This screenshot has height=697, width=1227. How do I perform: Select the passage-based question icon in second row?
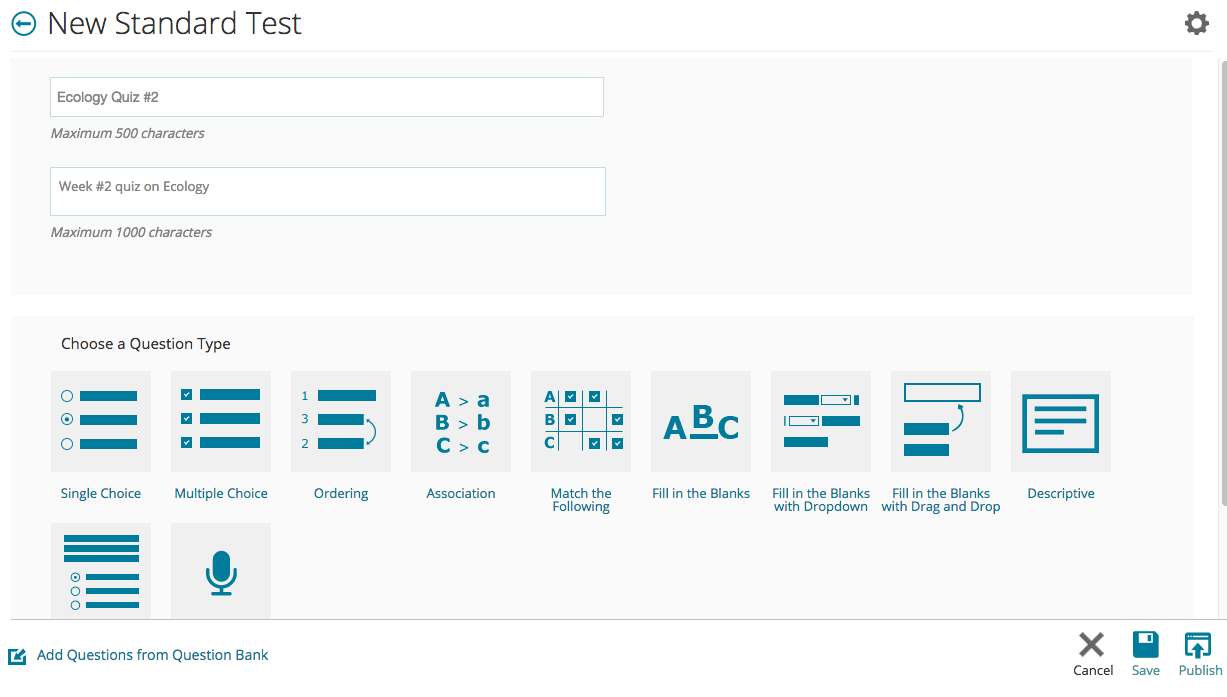tap(101, 572)
